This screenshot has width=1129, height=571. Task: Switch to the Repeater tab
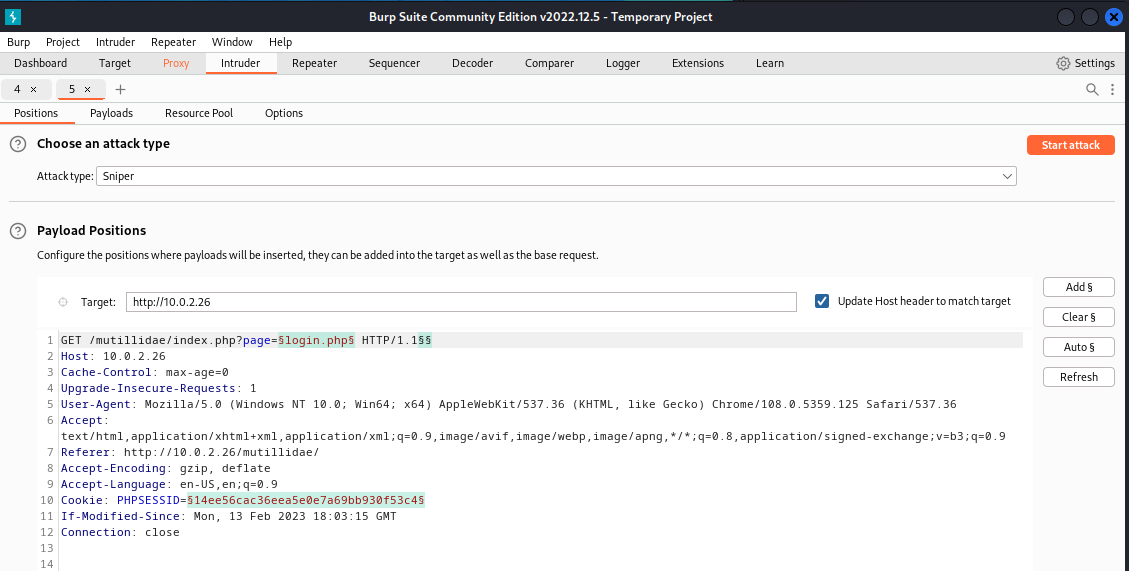[314, 63]
